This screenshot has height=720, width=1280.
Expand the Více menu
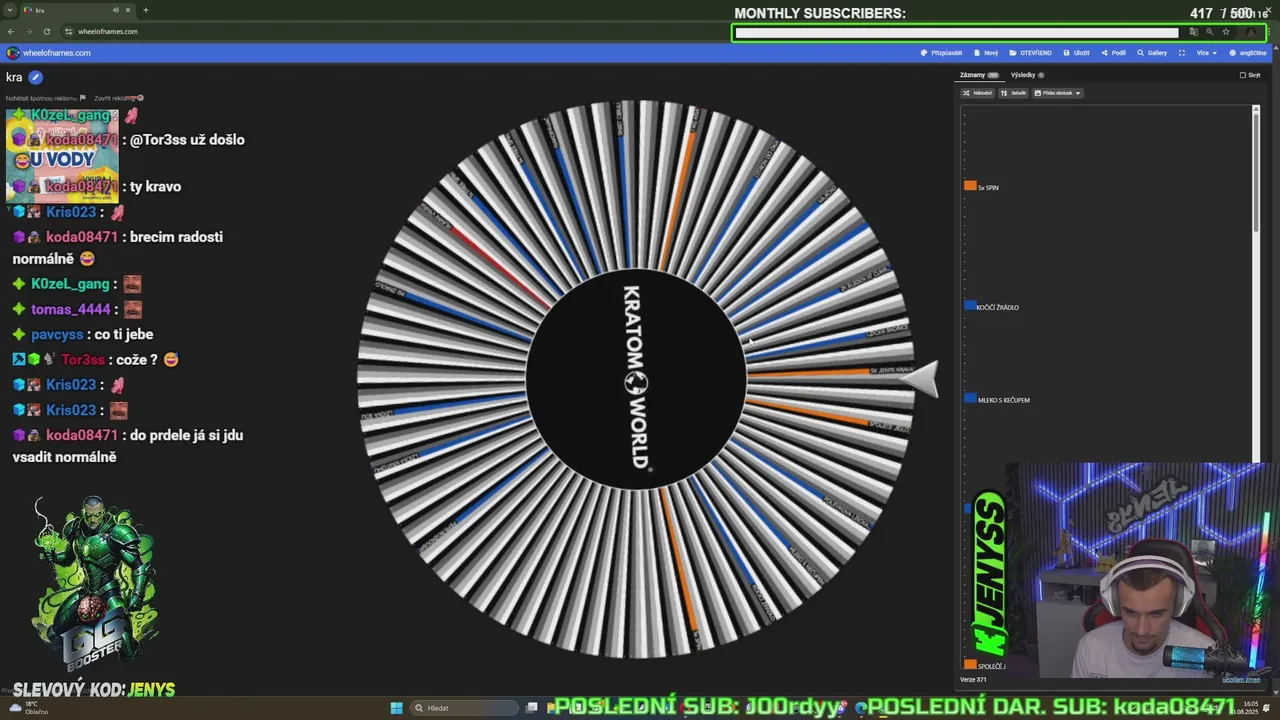point(1205,53)
